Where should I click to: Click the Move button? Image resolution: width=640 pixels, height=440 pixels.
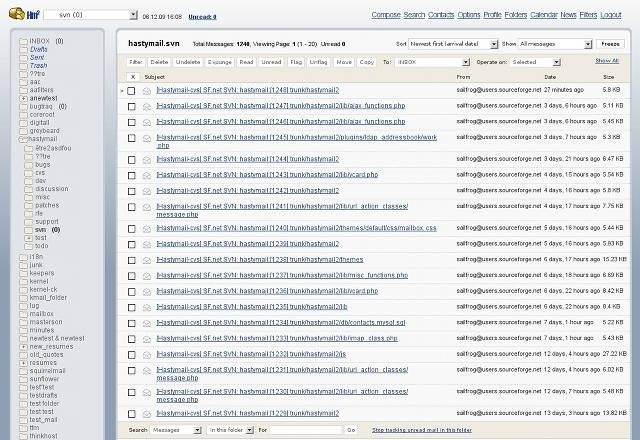pos(344,62)
